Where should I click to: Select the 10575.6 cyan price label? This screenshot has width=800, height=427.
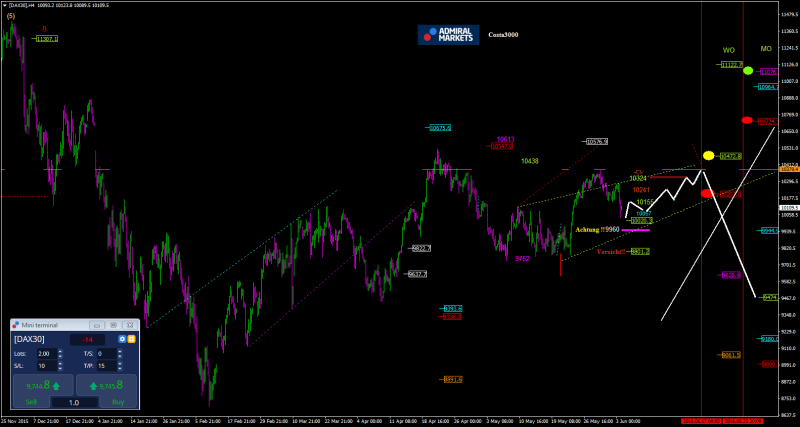440,128
